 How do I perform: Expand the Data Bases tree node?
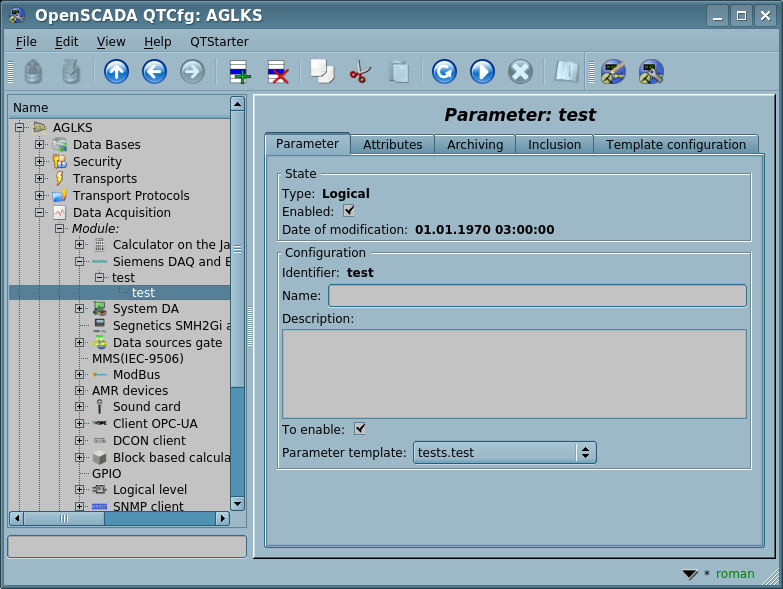(x=40, y=145)
